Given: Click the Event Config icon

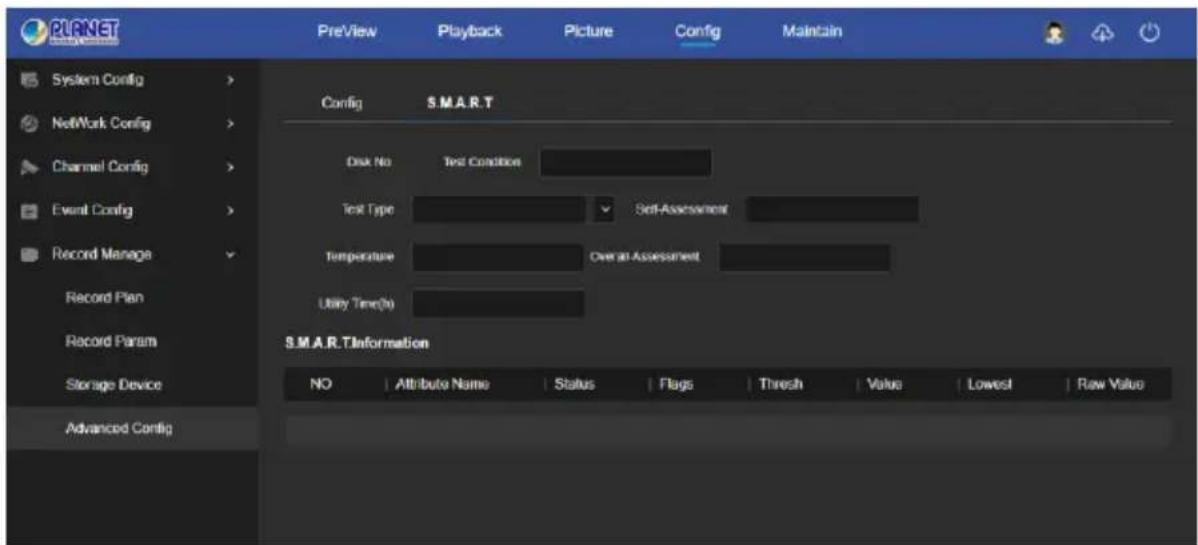Looking at the screenshot, I should pyautogui.click(x=28, y=209).
